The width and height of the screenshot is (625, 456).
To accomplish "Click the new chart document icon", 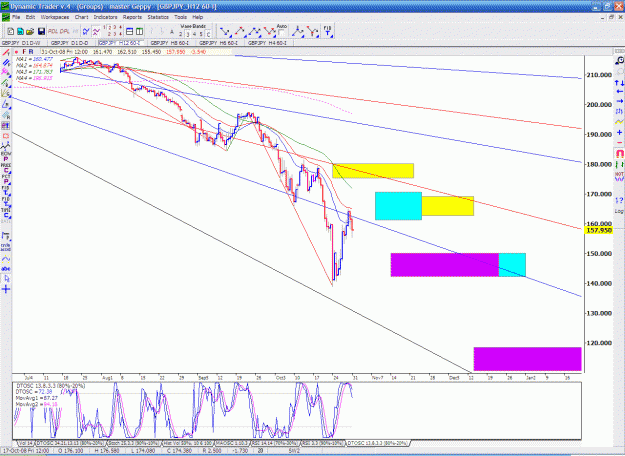I will 11,31.
